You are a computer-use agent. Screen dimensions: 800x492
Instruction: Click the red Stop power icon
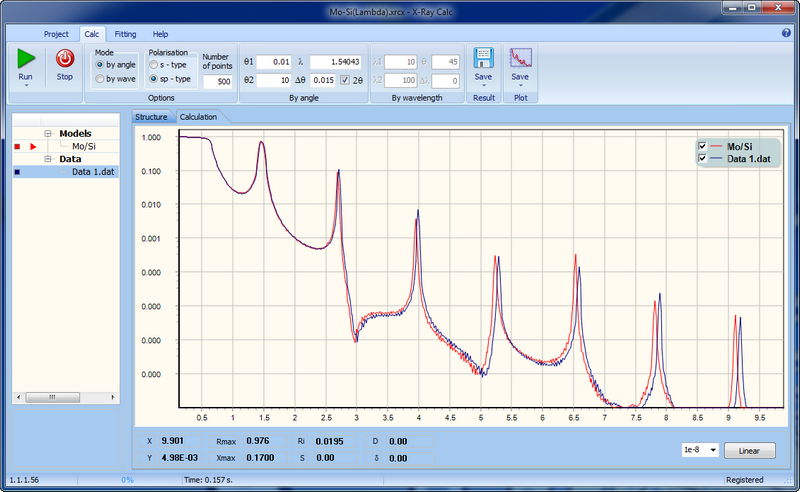(x=65, y=59)
